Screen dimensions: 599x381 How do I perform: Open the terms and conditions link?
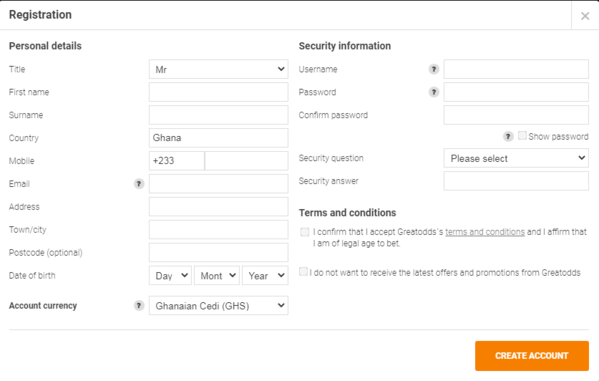(x=485, y=232)
